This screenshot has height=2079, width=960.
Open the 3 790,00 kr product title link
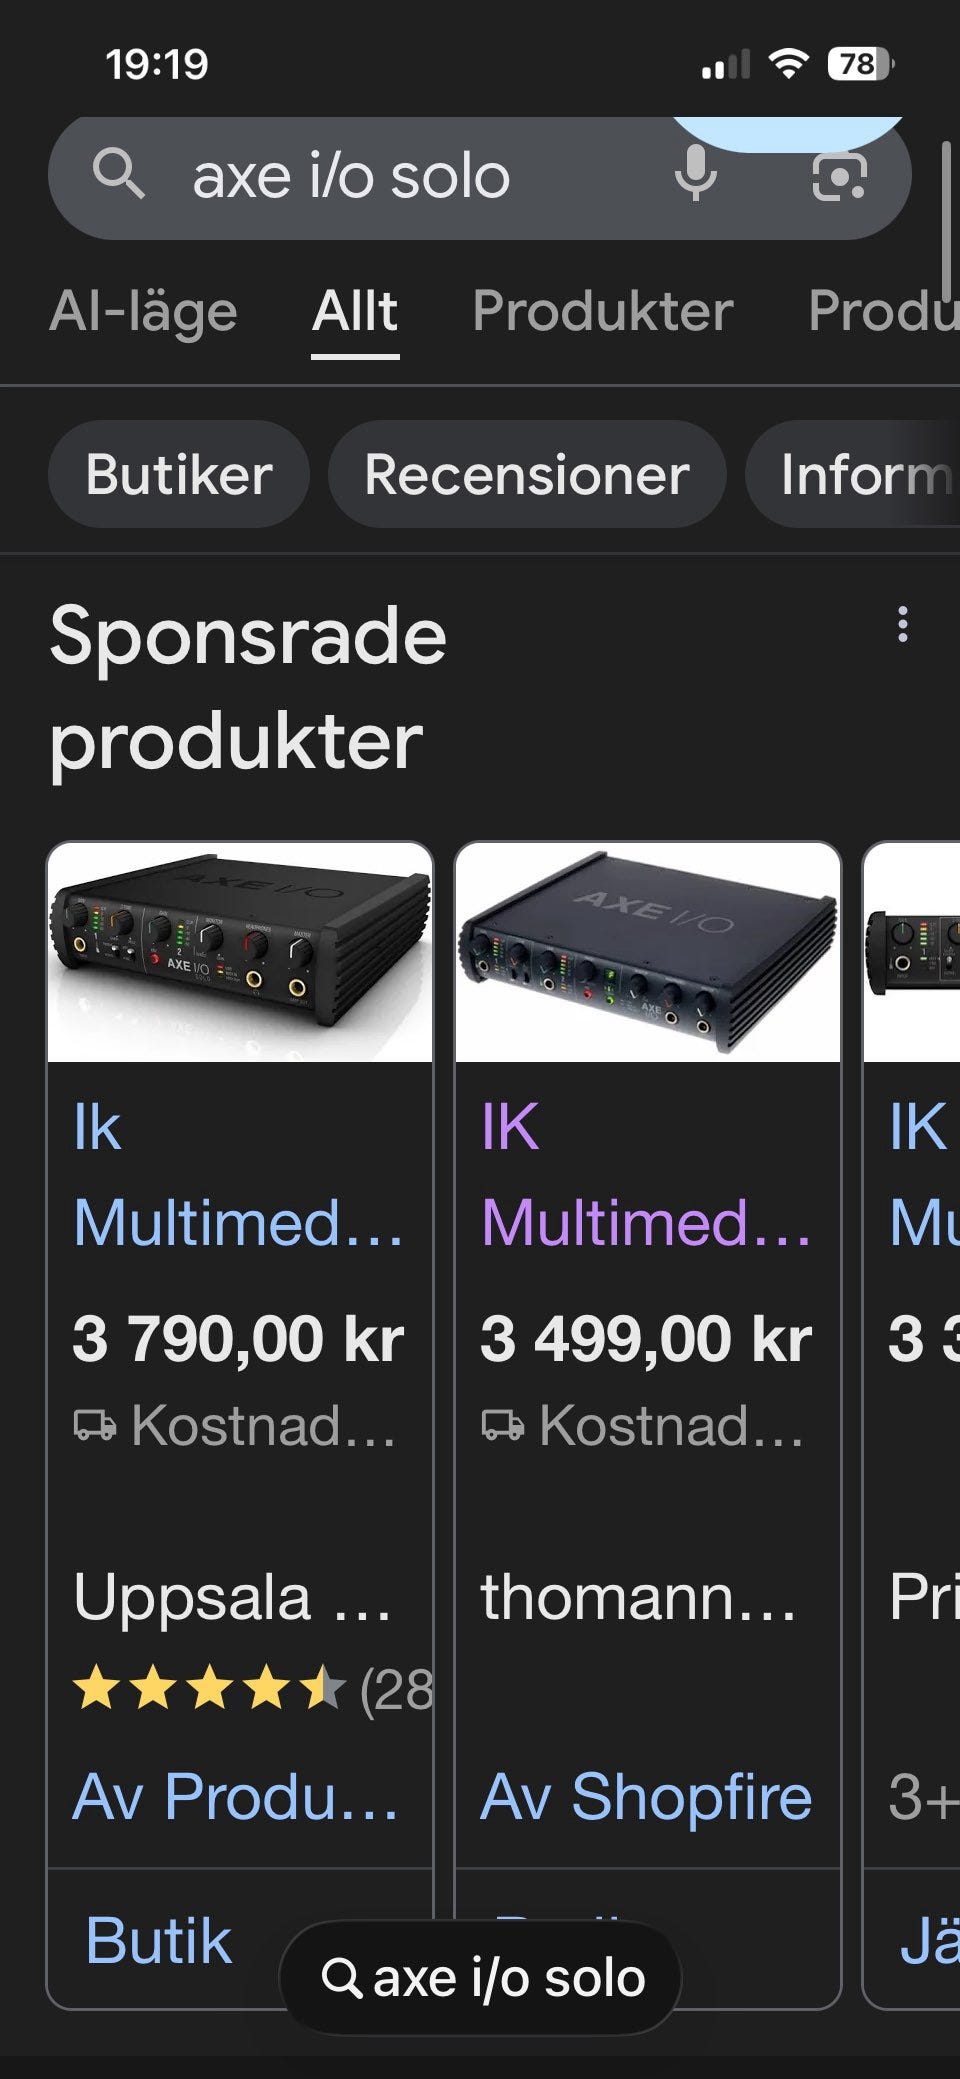coord(238,1175)
